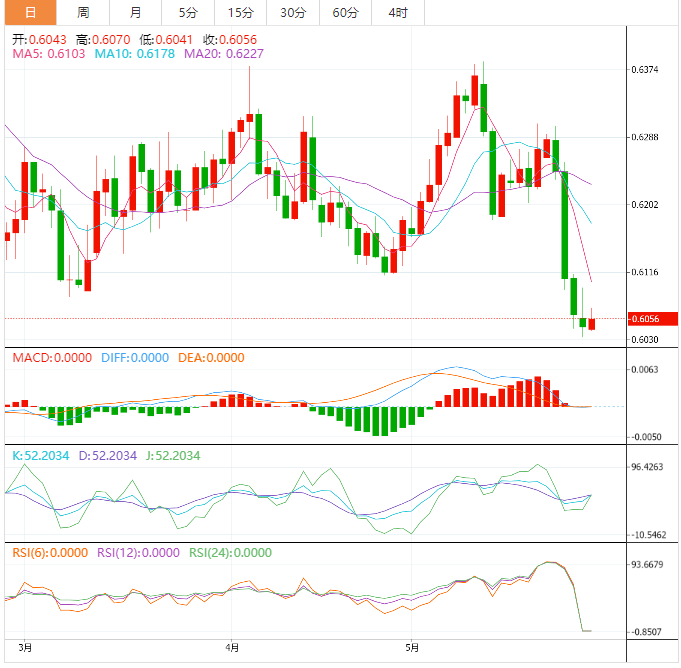Open the 月 monthly chart tab
The height and width of the screenshot is (668, 681).
pyautogui.click(x=135, y=13)
